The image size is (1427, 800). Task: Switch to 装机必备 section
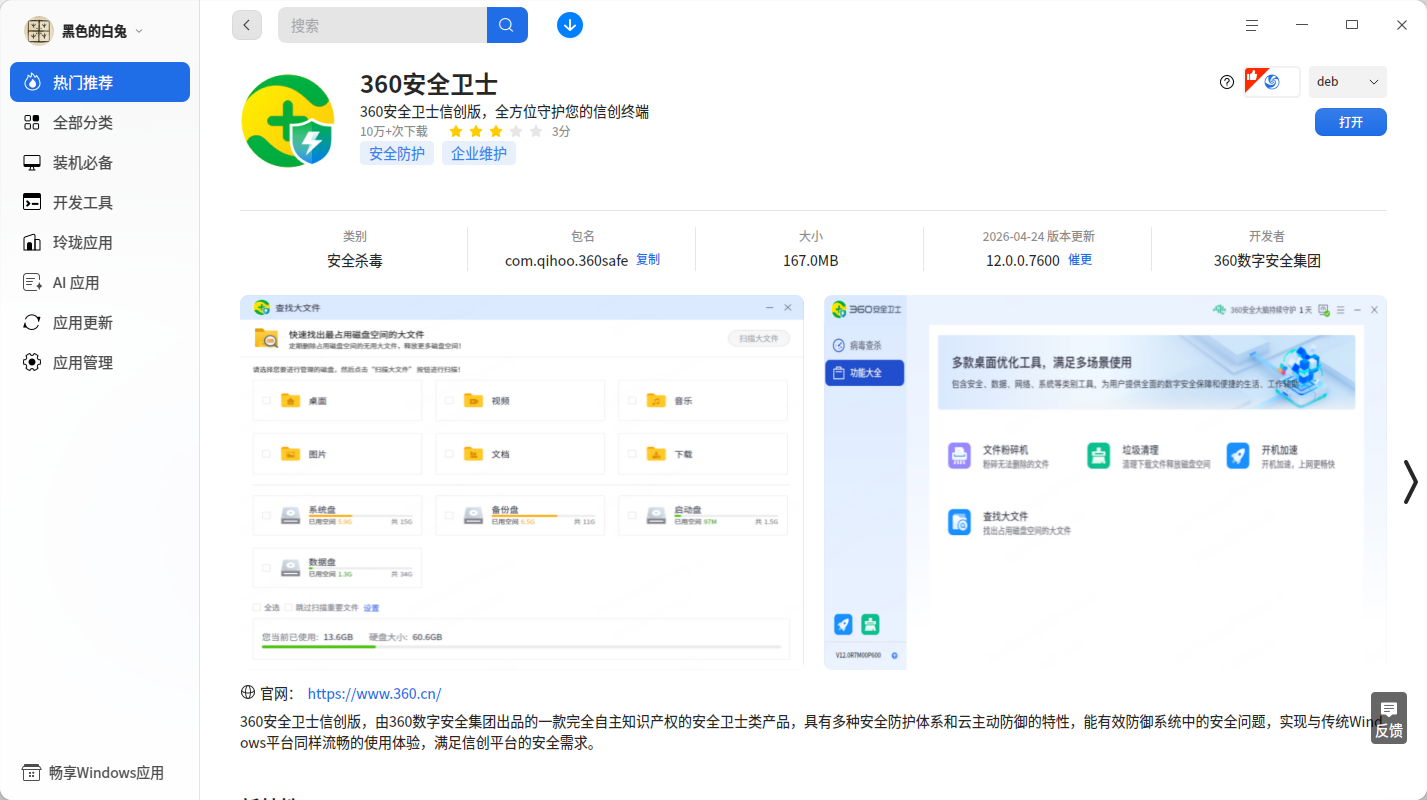100,162
